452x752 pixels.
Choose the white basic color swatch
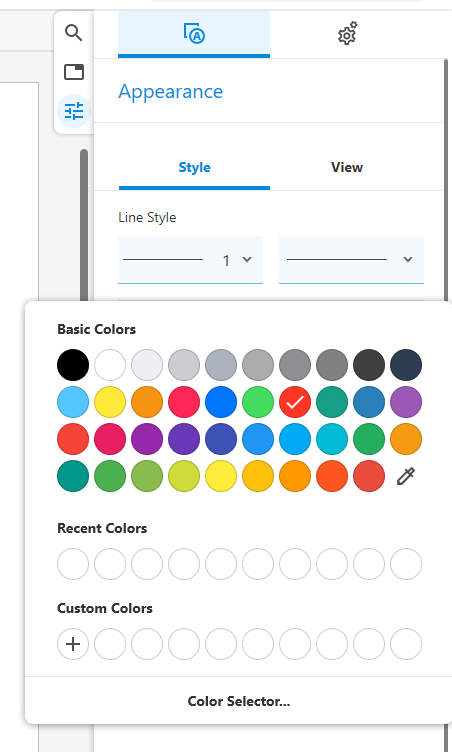coord(110,365)
